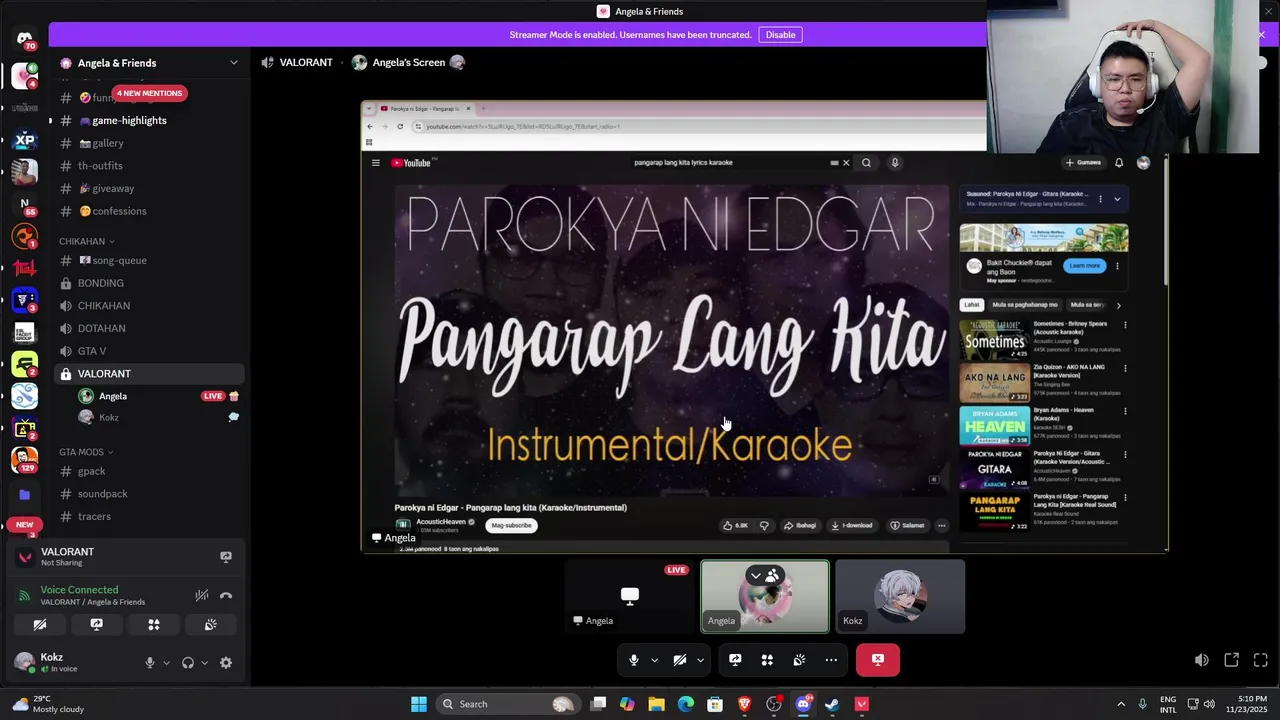This screenshot has width=1280, height=720.
Task: Select Kokz in VALORANT voice member list
Action: [158, 418]
